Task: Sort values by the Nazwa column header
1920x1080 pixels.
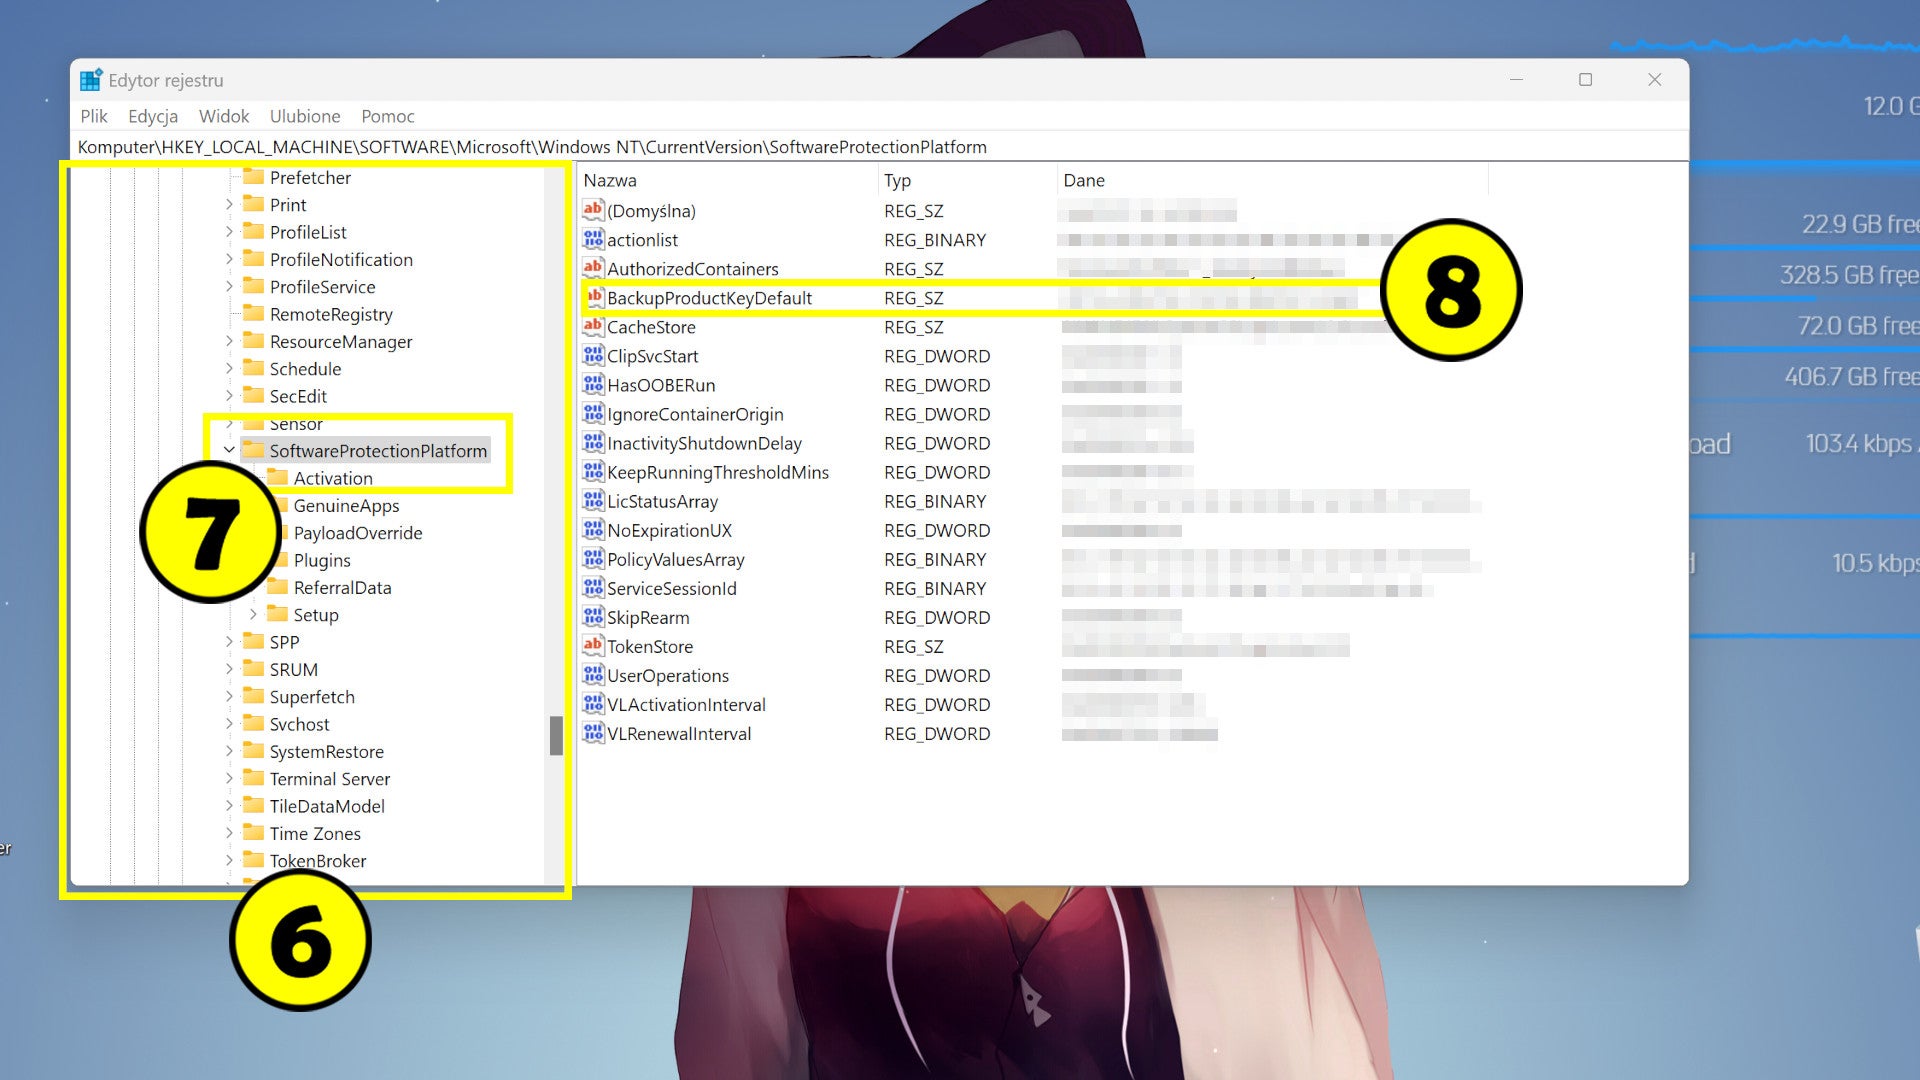Action: coord(728,180)
